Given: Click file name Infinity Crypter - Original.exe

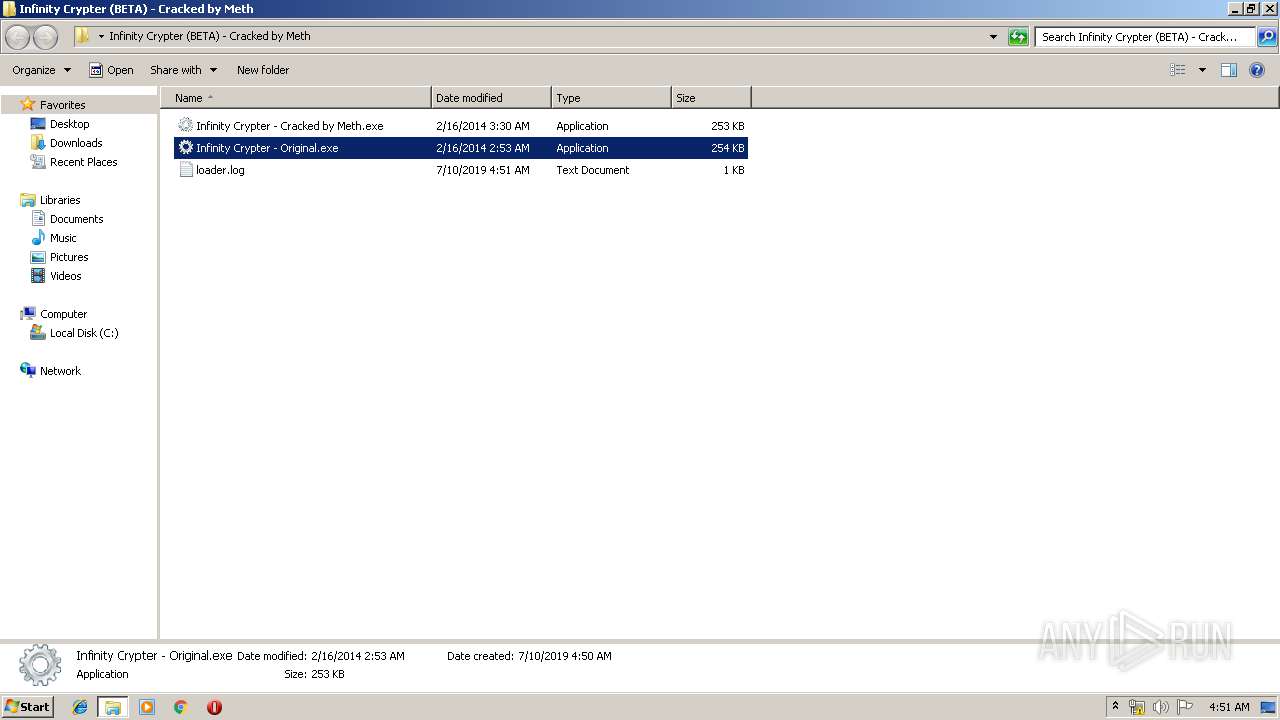Looking at the screenshot, I should pyautogui.click(x=267, y=148).
